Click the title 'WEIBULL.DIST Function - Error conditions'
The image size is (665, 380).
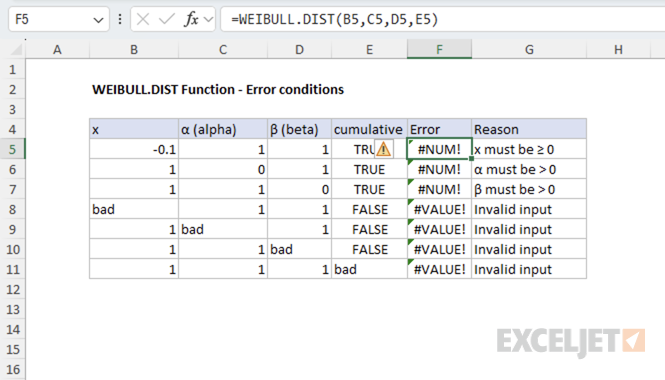pyautogui.click(x=218, y=89)
